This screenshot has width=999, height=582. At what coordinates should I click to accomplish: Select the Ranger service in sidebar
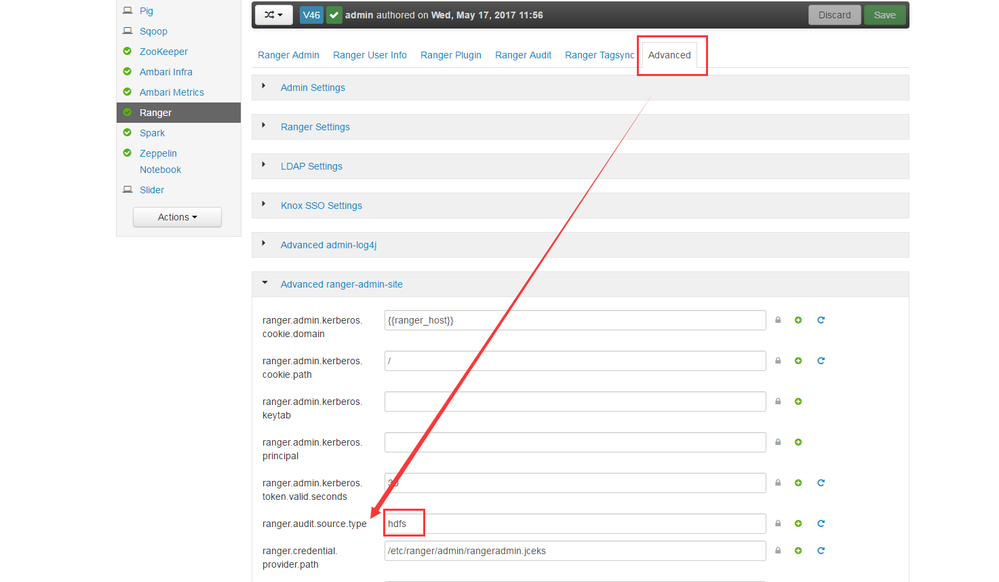pyautogui.click(x=178, y=112)
